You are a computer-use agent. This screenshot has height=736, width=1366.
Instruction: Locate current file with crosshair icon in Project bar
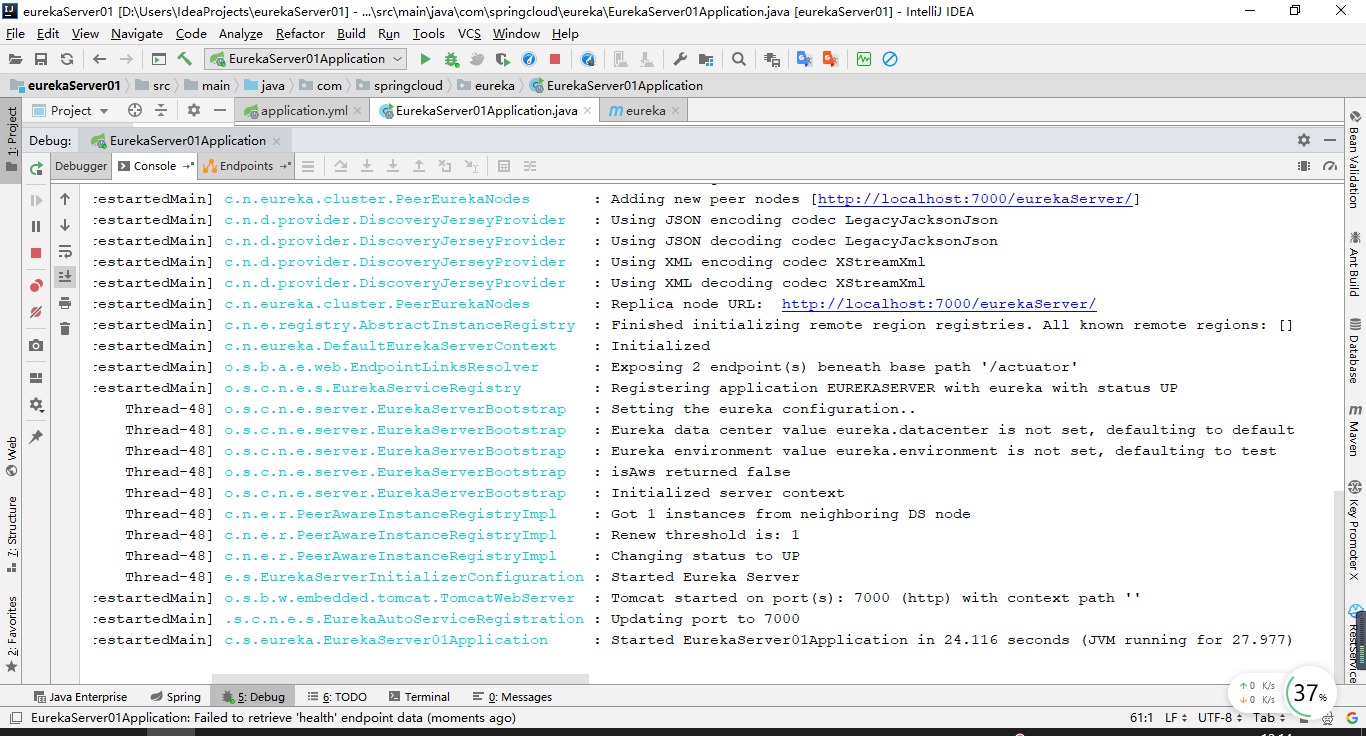coord(135,110)
